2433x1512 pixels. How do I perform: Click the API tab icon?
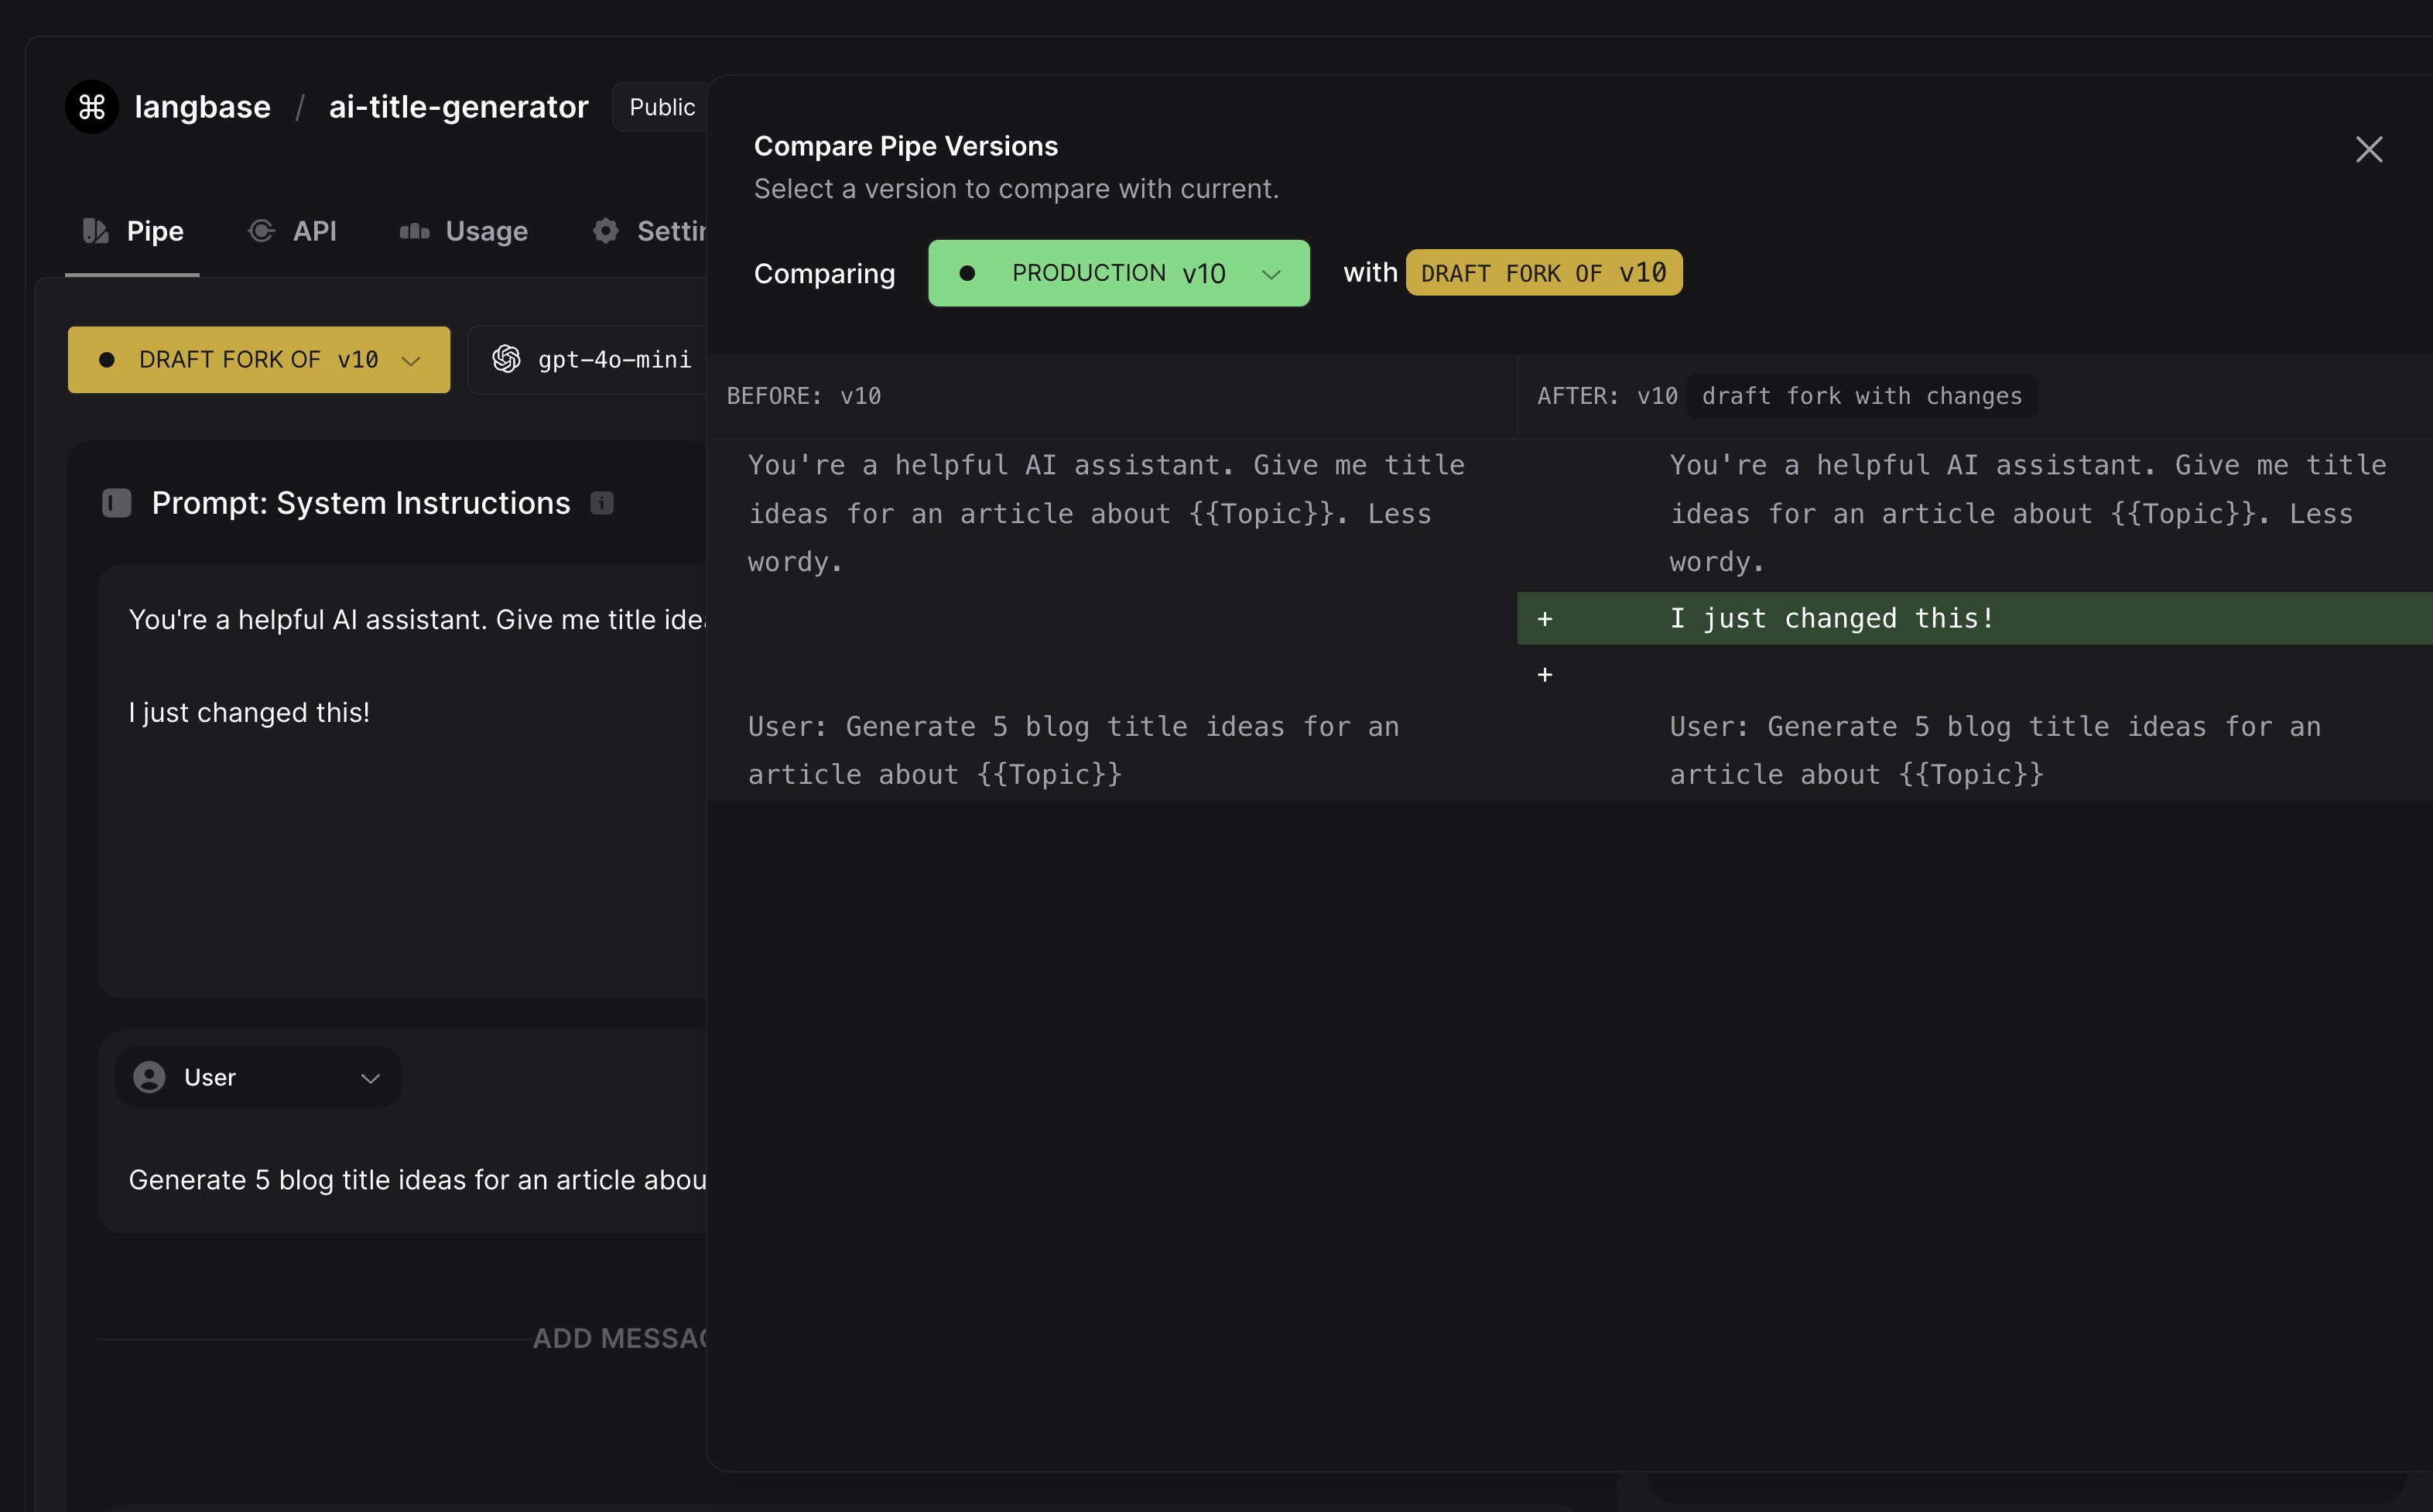tap(261, 231)
